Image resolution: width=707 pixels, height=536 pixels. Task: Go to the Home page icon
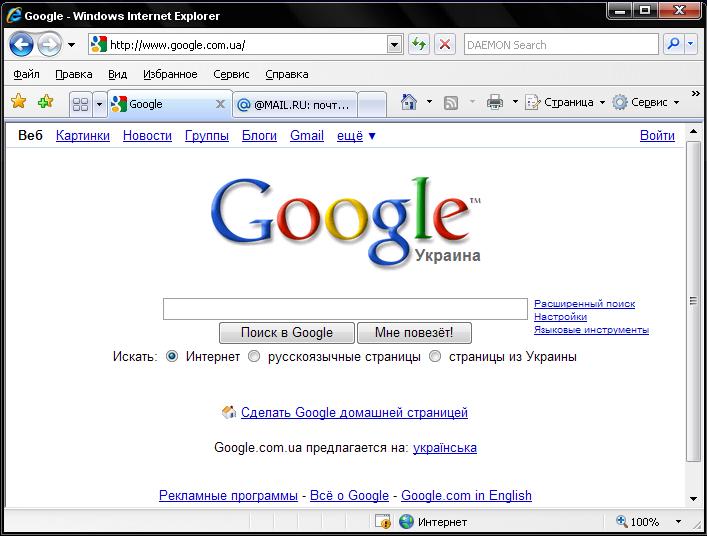(409, 102)
